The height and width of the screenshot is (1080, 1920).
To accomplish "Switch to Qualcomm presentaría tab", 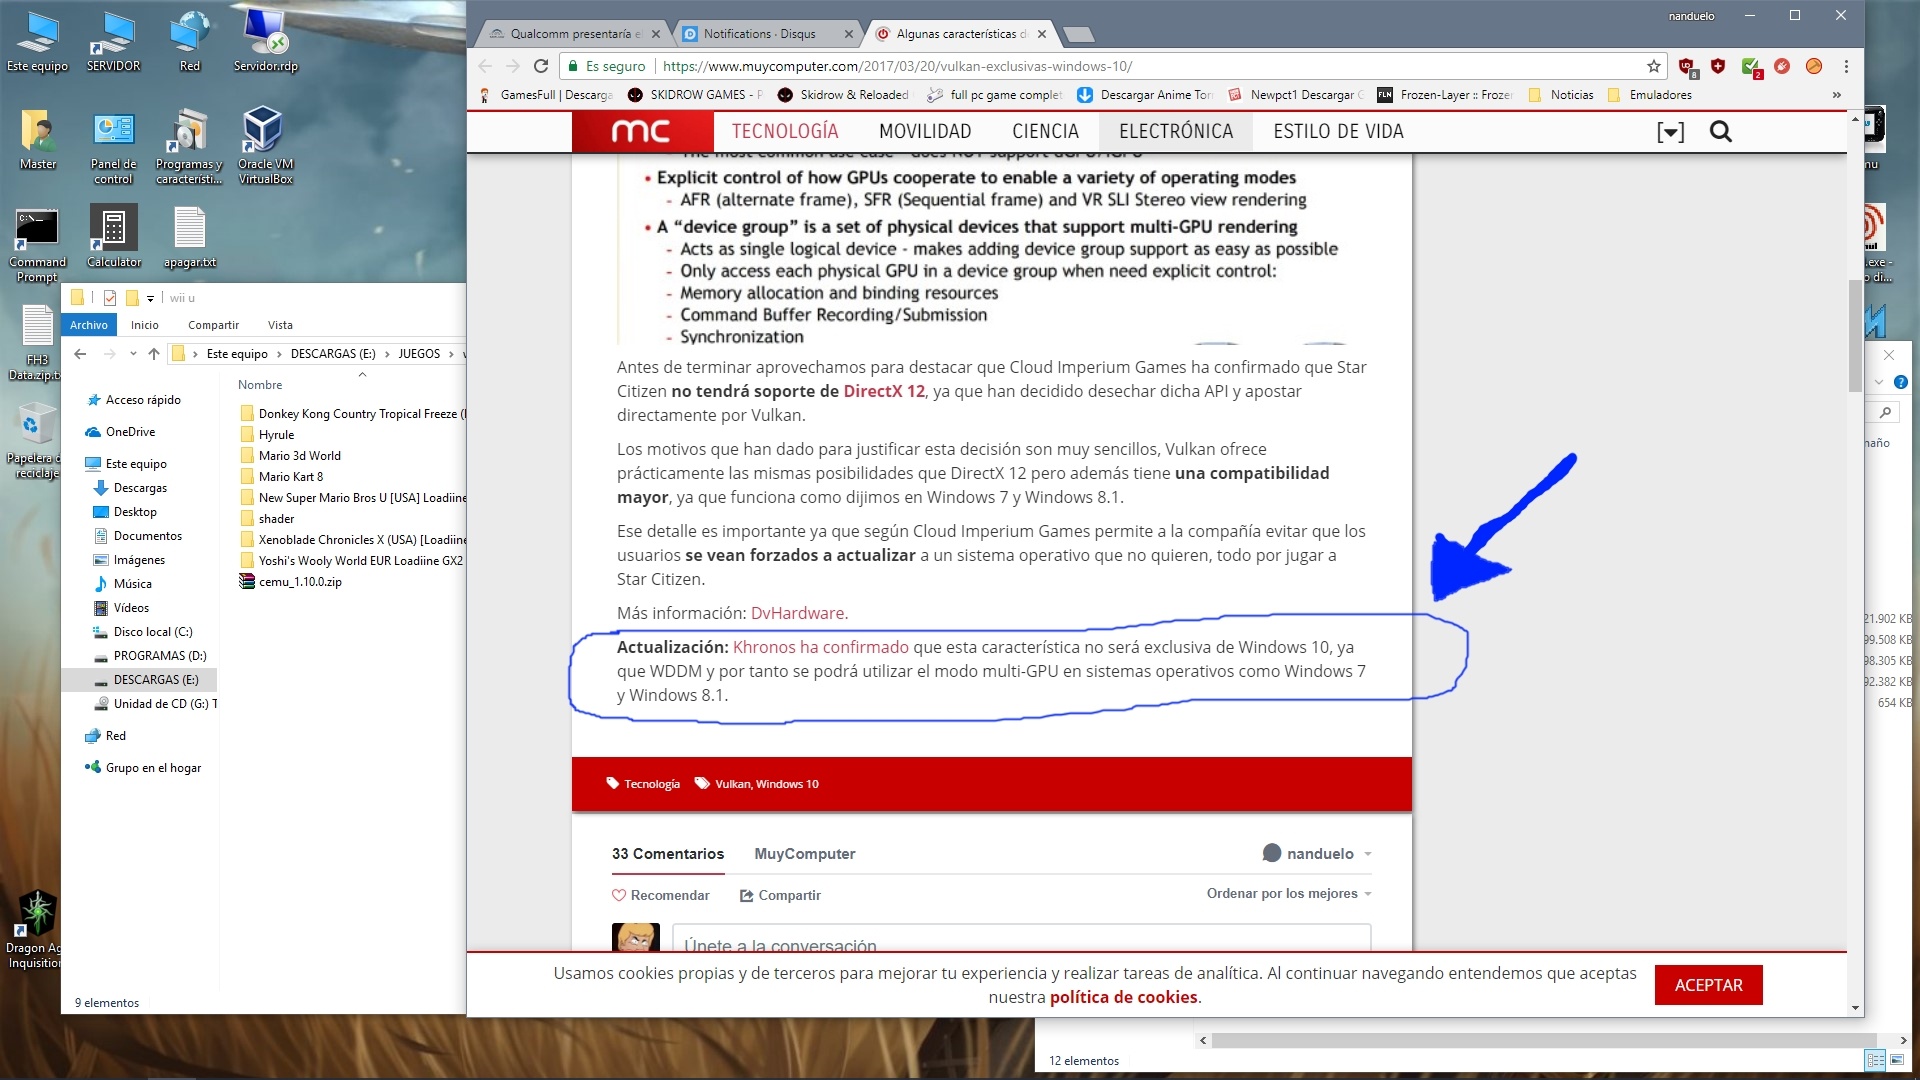I will point(574,33).
